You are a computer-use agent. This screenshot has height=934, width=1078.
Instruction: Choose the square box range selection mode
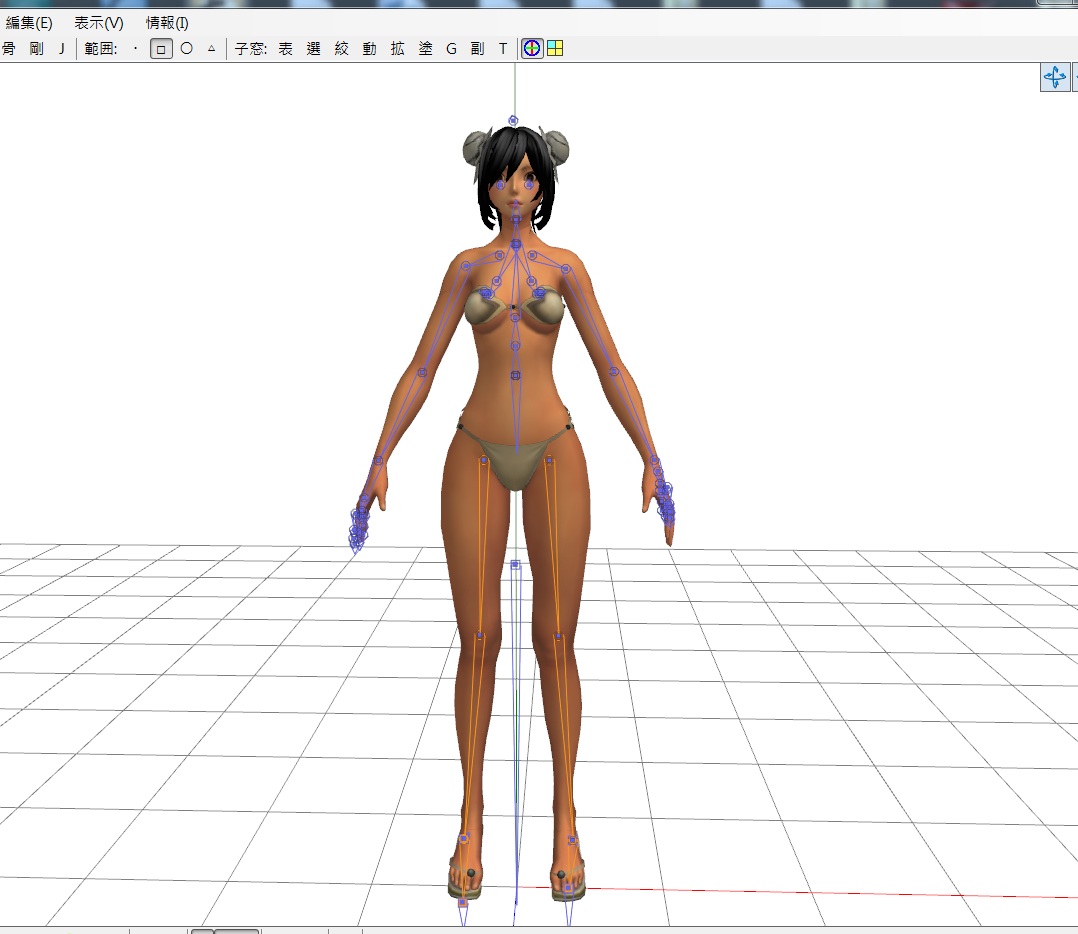tap(161, 49)
